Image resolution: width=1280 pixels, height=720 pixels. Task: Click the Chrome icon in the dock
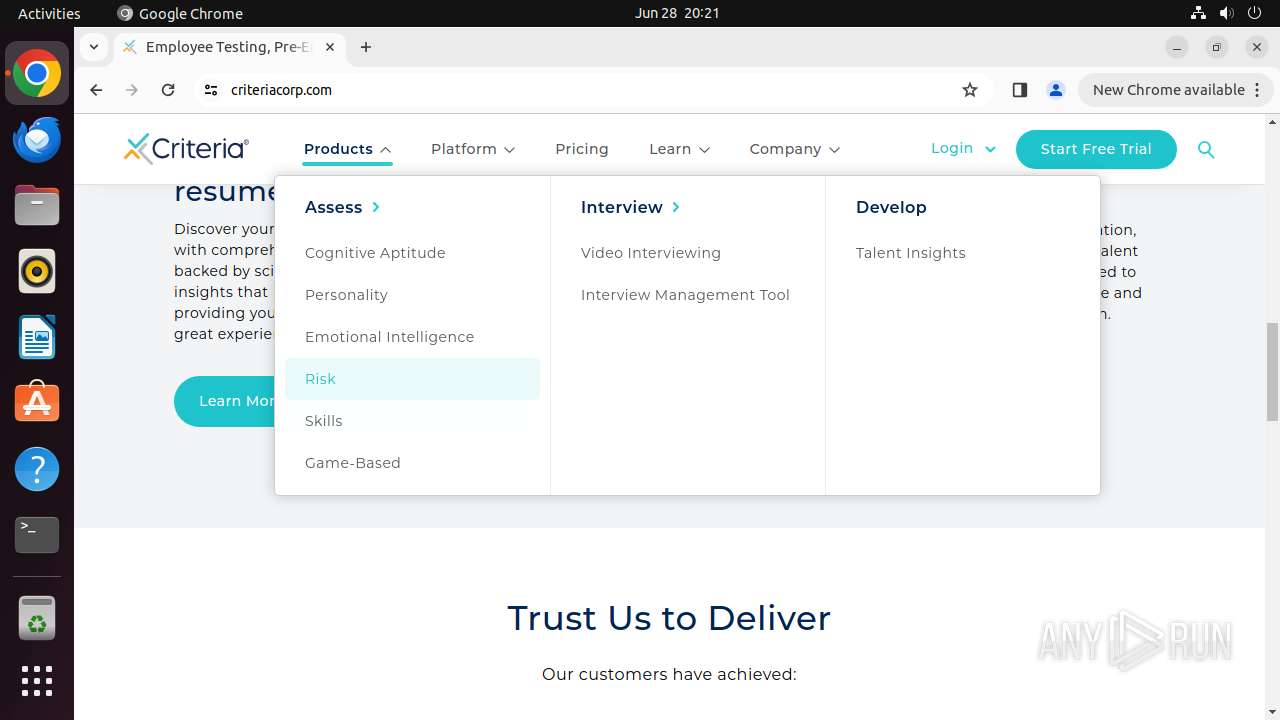click(x=37, y=73)
